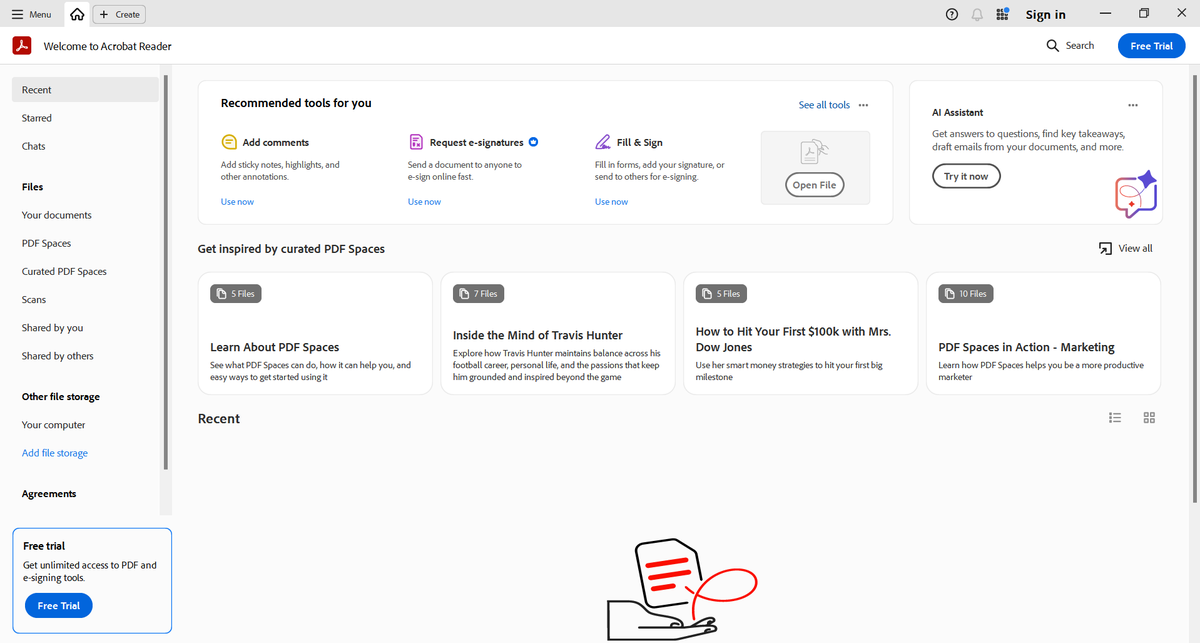Open the hamburger Menu
The width and height of the screenshot is (1200, 643).
(x=31, y=14)
